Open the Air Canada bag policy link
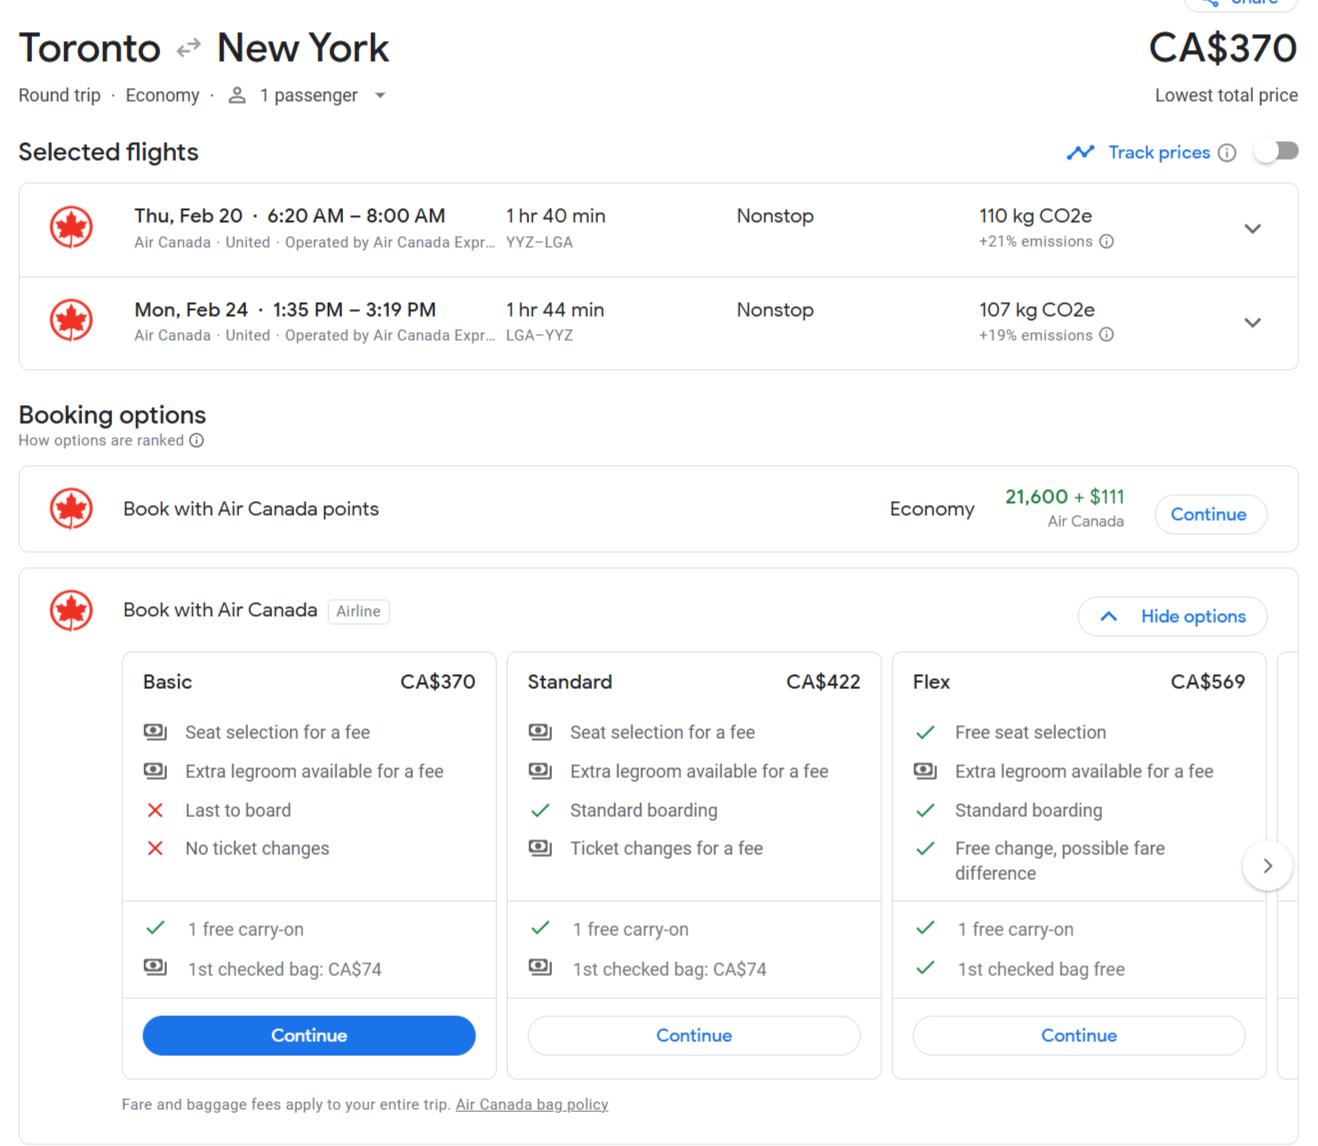This screenshot has width=1318, height=1146. [x=532, y=1104]
